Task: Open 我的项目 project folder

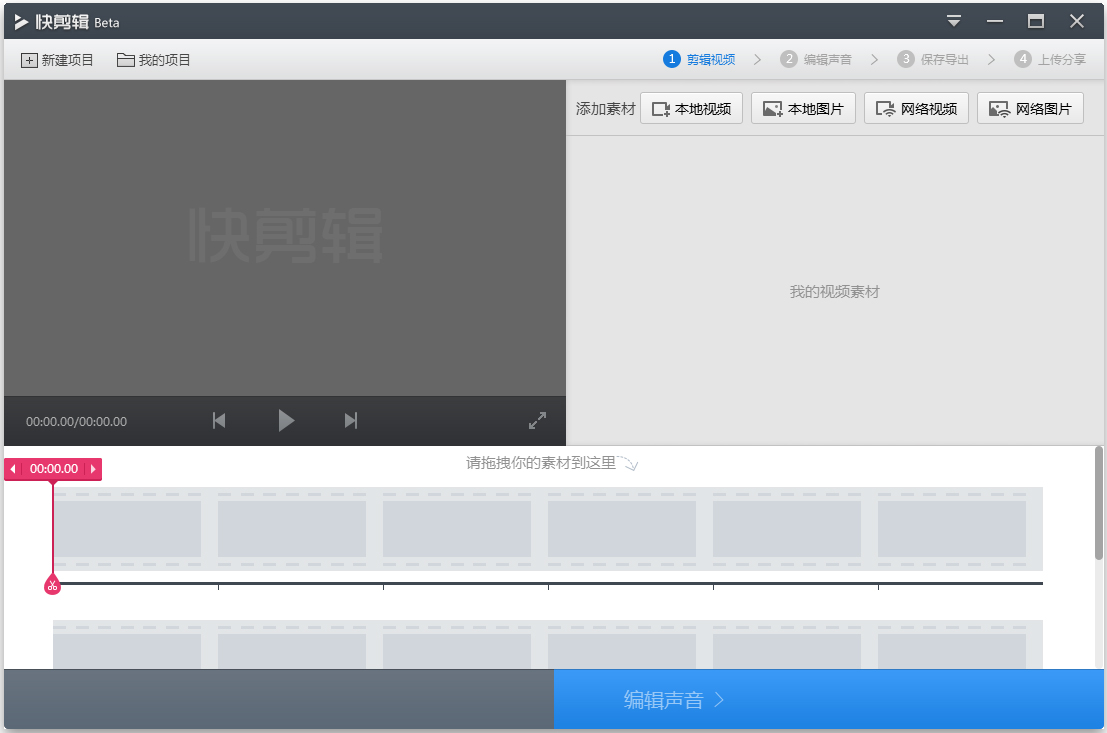Action: (154, 60)
